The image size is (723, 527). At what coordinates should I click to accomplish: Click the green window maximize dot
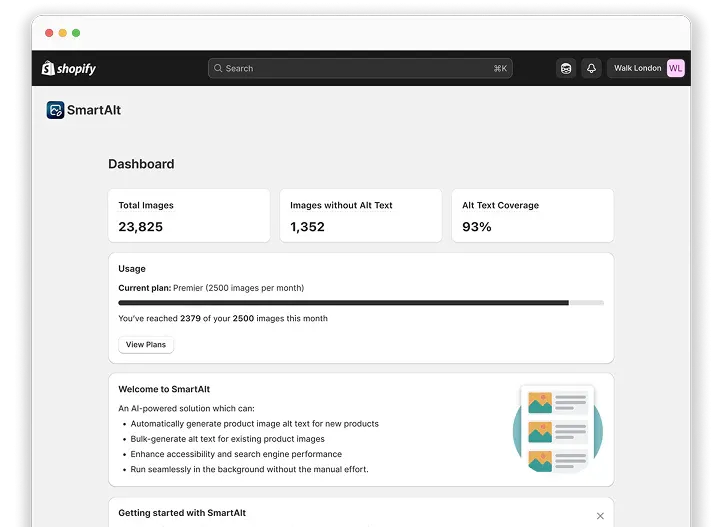76,33
